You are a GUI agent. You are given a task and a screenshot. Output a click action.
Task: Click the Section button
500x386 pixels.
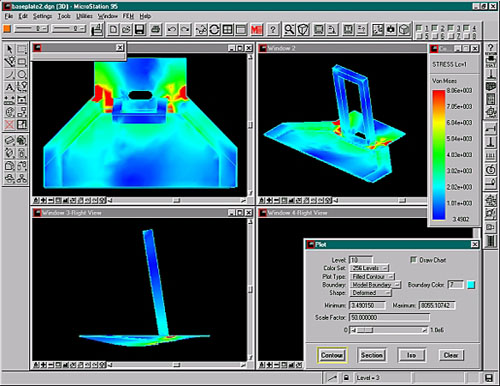click(372, 355)
